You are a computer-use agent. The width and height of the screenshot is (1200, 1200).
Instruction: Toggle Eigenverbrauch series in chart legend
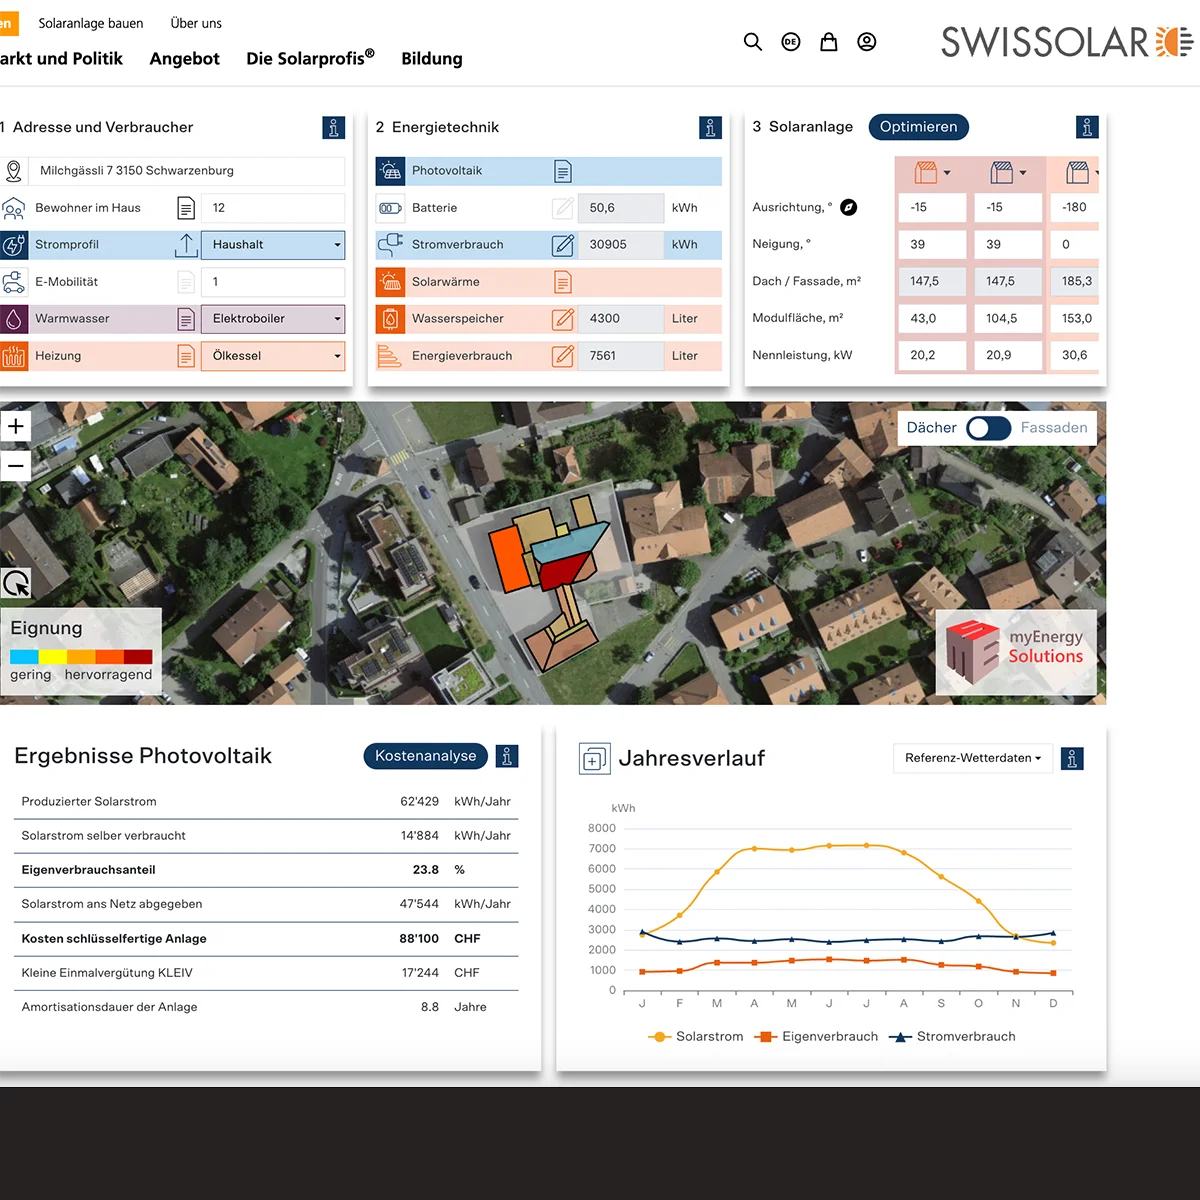click(x=816, y=1037)
